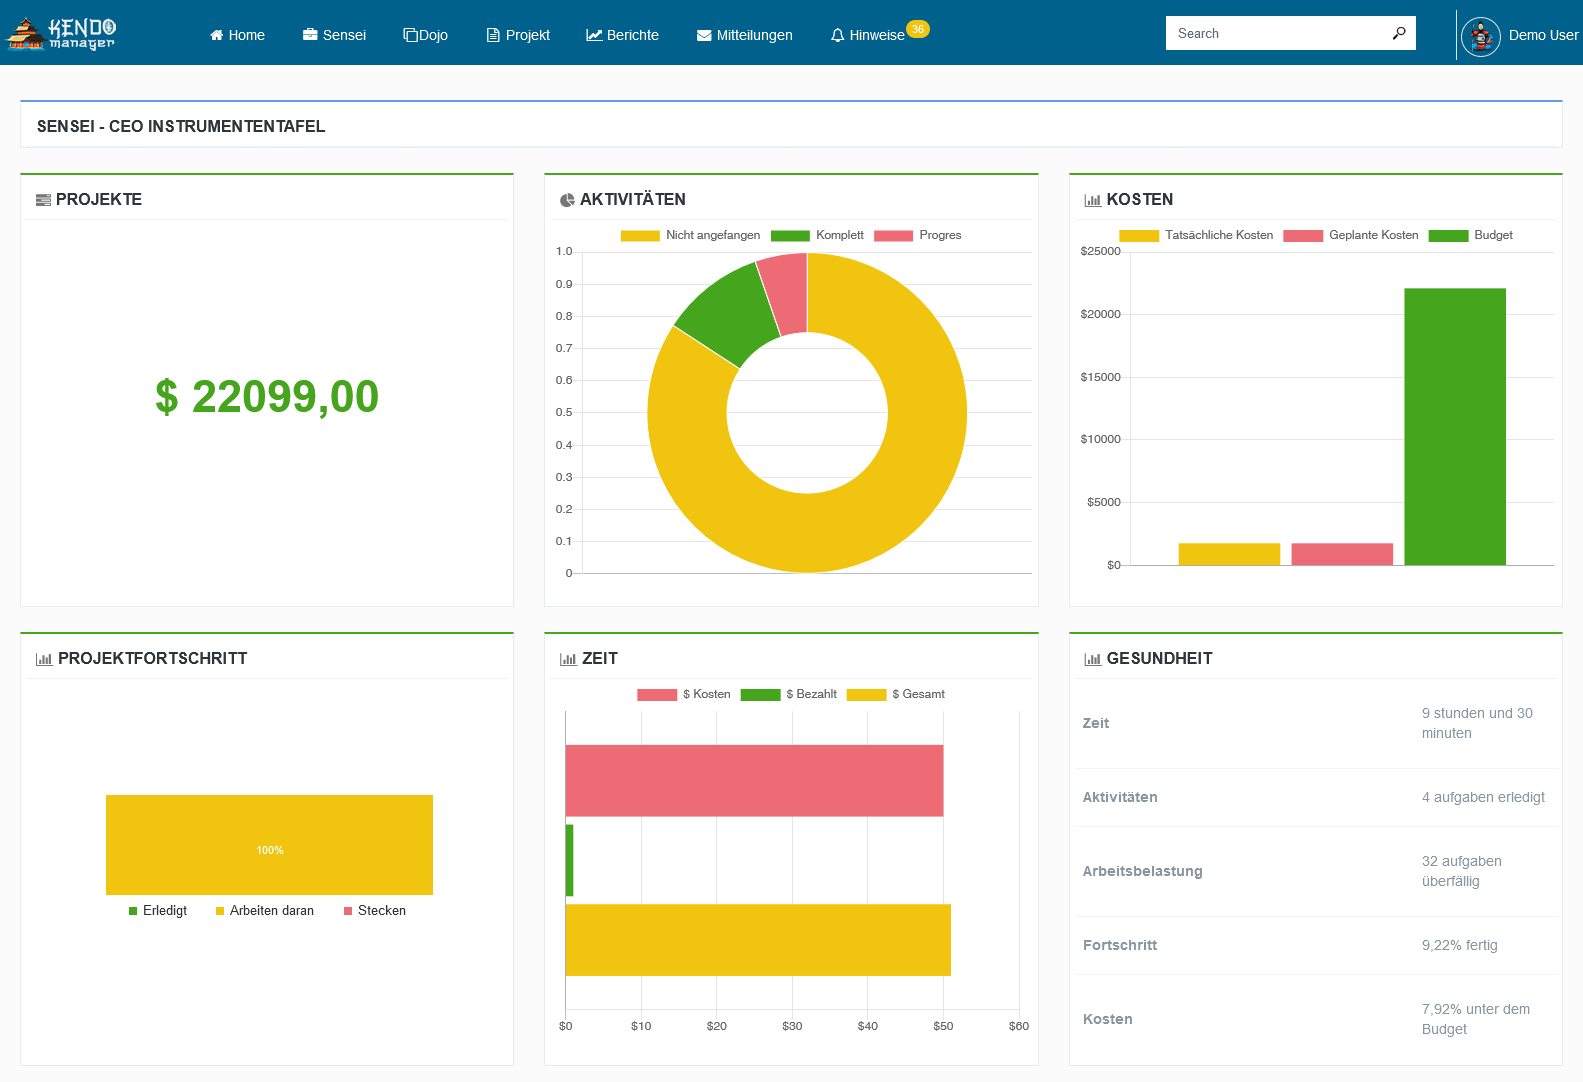Toggle the Erledigt legend entry
The width and height of the screenshot is (1583, 1082).
[x=158, y=911]
